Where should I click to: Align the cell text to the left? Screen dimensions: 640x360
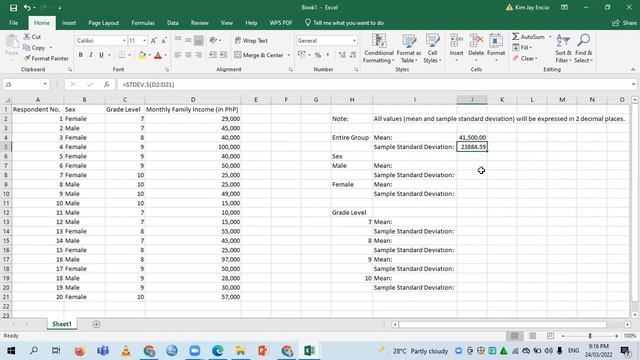point(178,55)
